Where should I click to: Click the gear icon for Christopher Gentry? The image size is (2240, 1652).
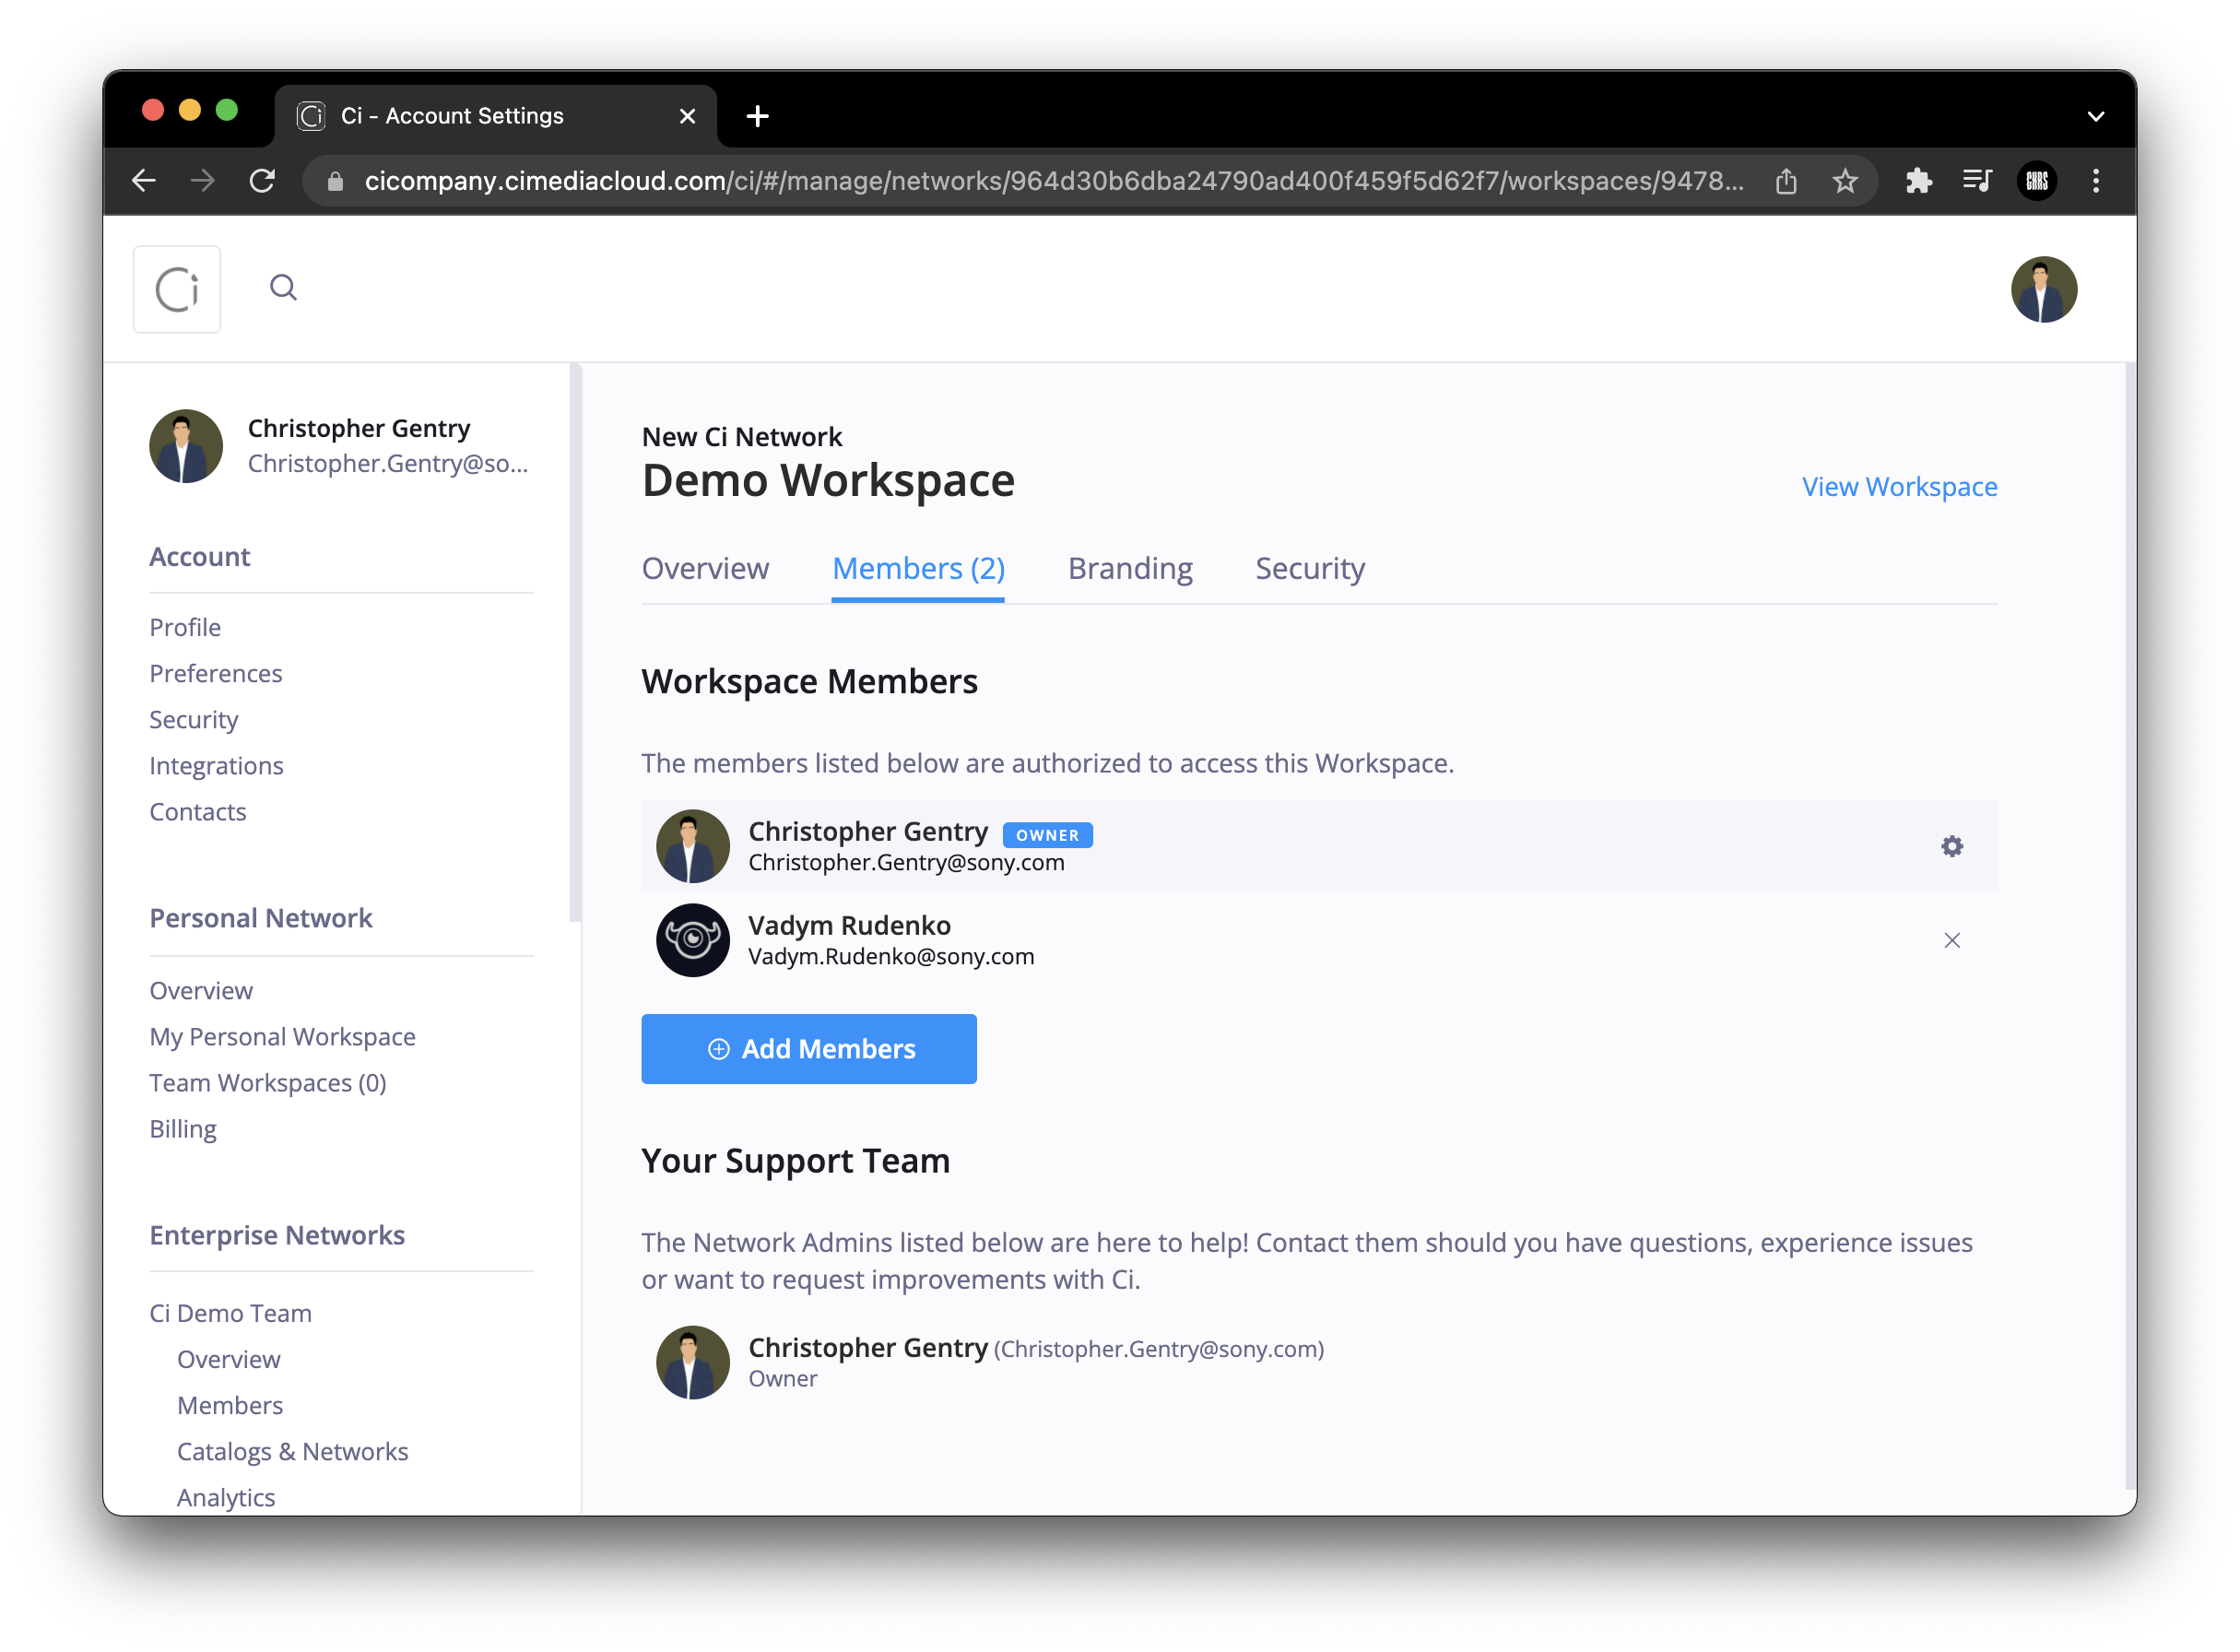[1952, 847]
